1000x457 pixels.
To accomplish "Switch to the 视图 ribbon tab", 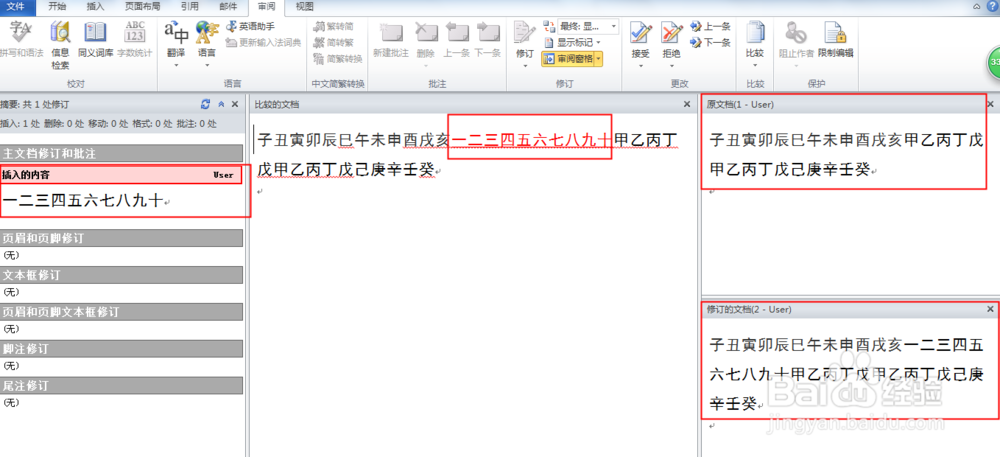I will coord(305,7).
